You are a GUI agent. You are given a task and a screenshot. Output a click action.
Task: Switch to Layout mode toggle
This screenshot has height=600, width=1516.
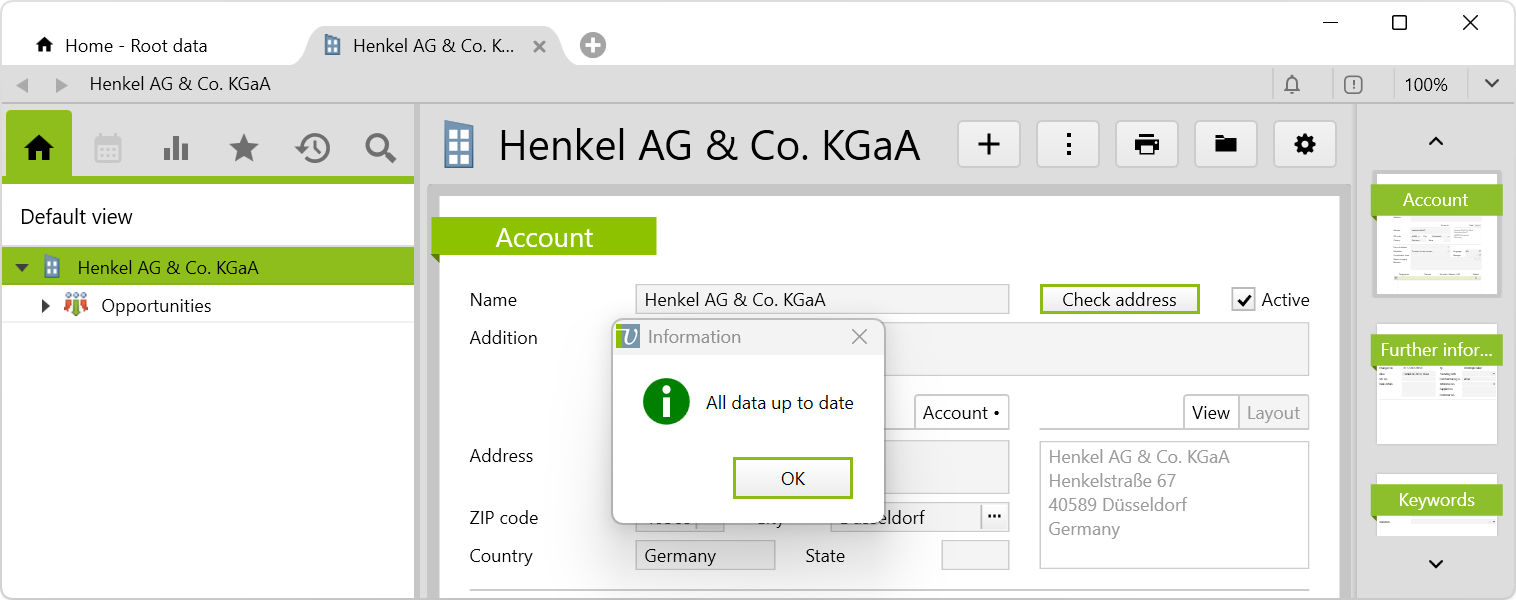pyautogui.click(x=1273, y=413)
